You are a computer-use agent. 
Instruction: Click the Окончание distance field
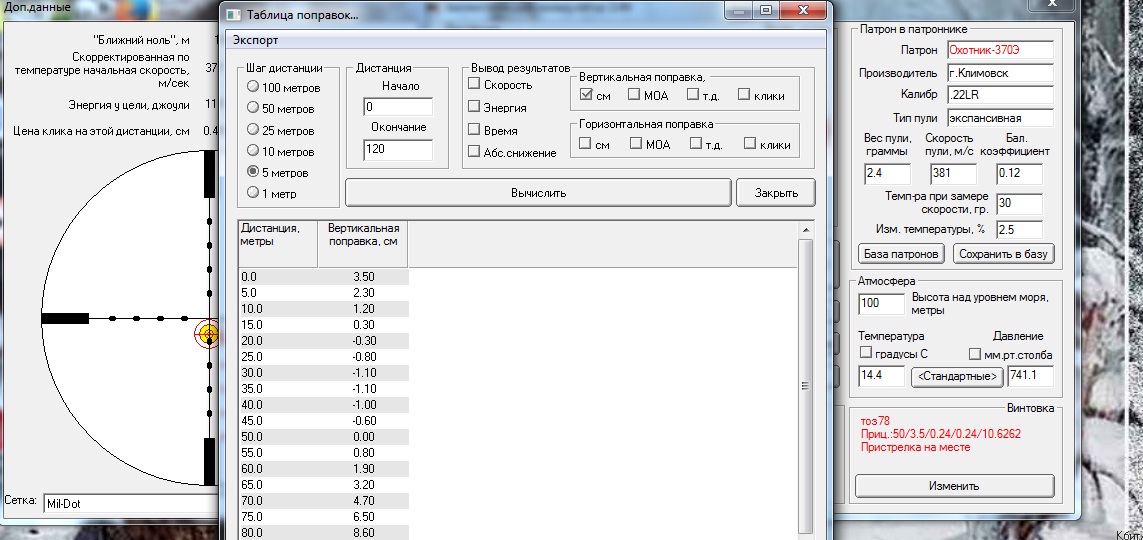click(398, 150)
